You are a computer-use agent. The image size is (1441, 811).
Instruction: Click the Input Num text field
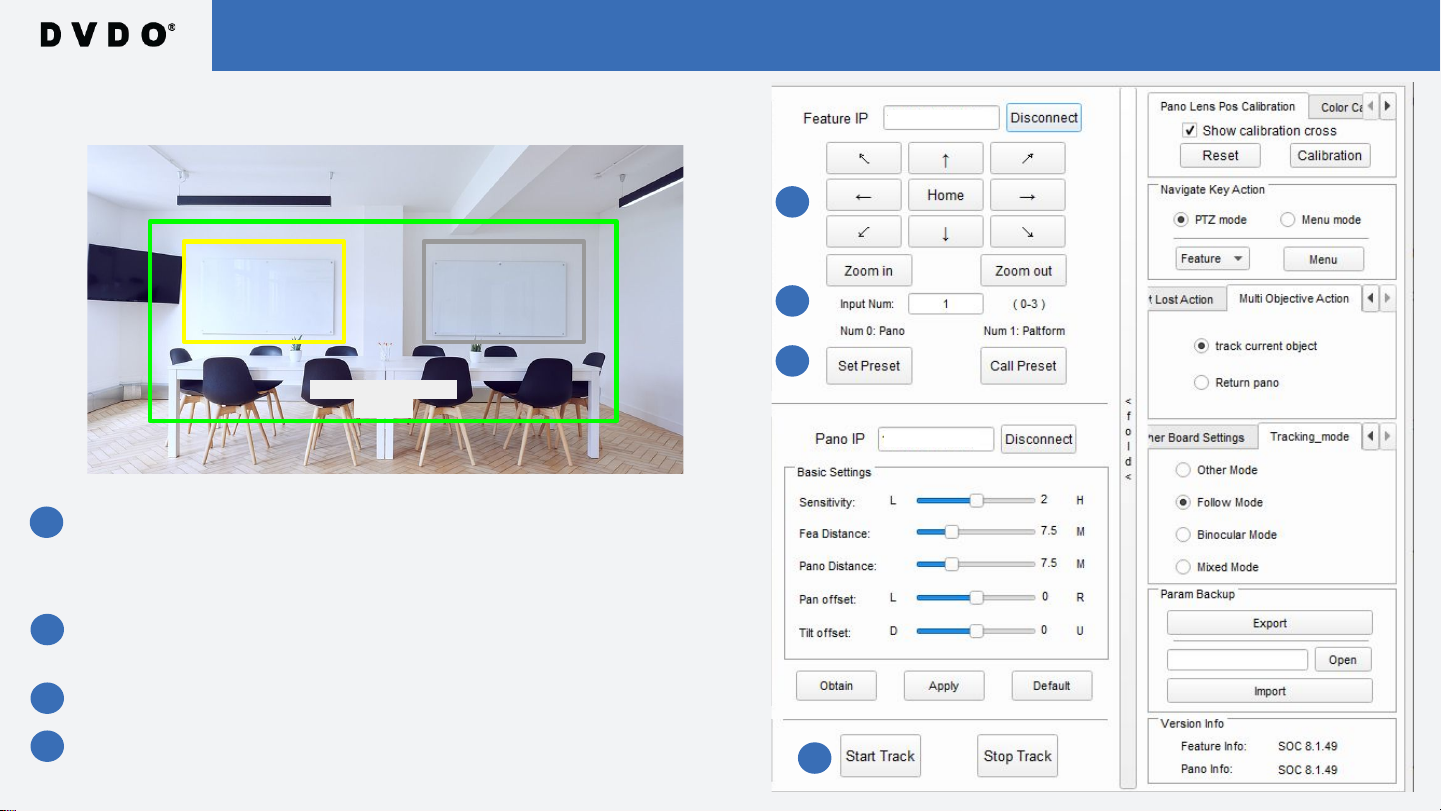[944, 303]
